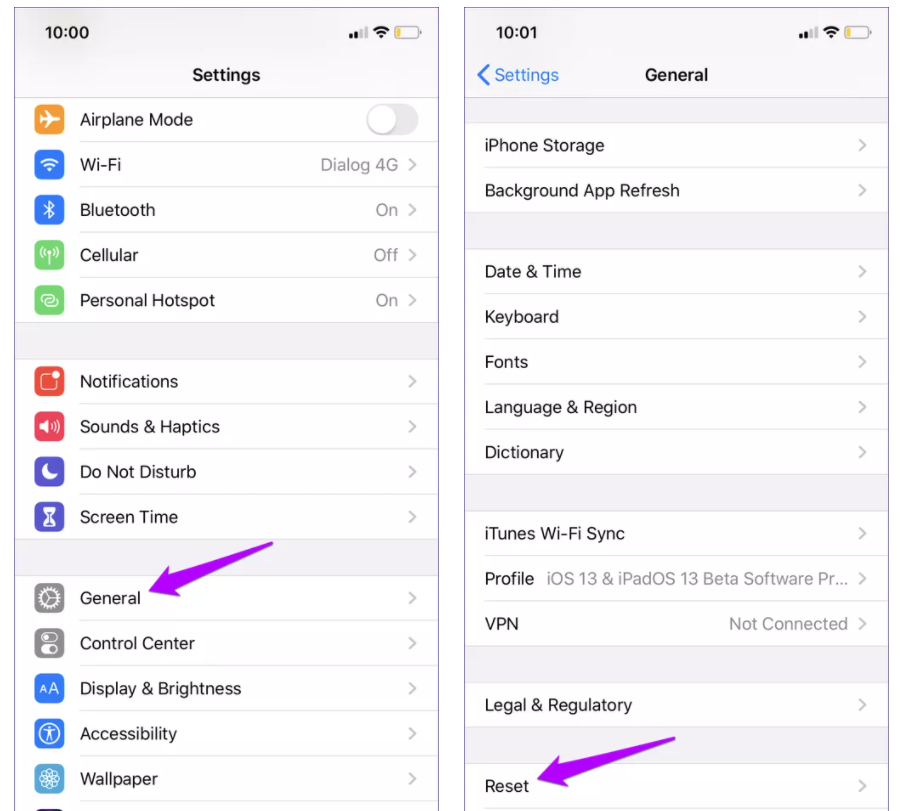Go back using the Settings back button

click(x=518, y=75)
